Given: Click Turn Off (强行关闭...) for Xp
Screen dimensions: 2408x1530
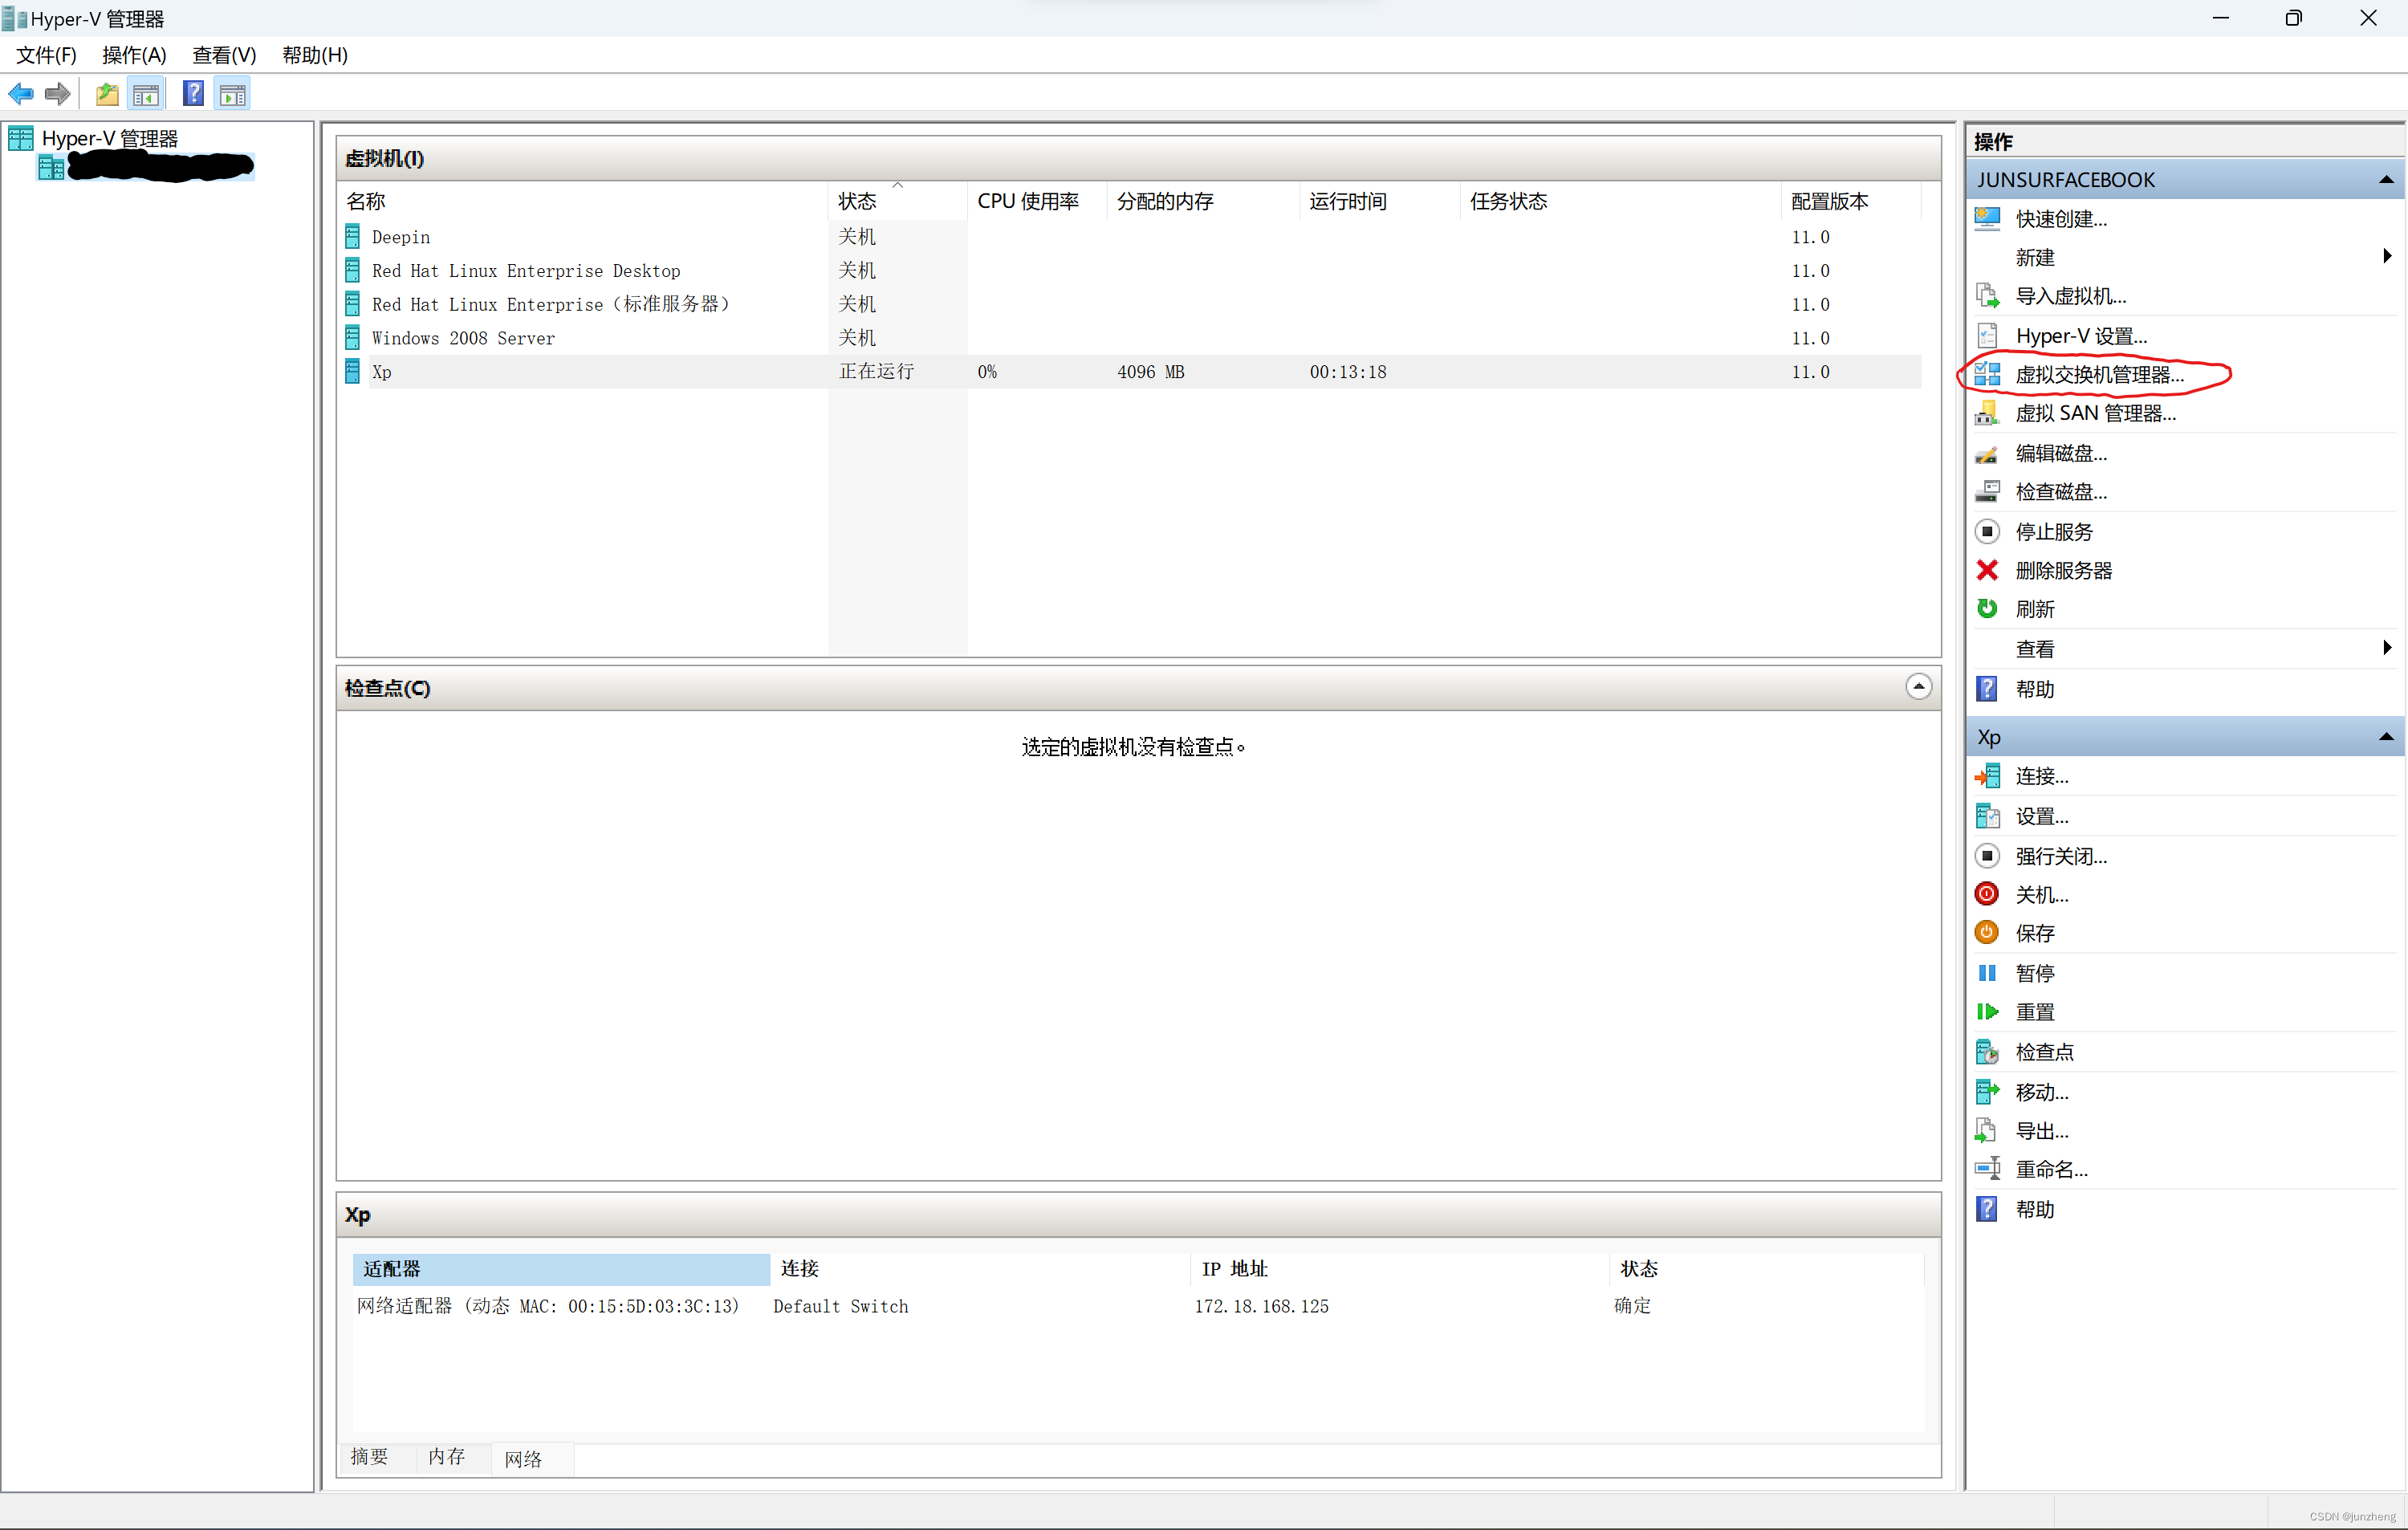Looking at the screenshot, I should [2061, 857].
